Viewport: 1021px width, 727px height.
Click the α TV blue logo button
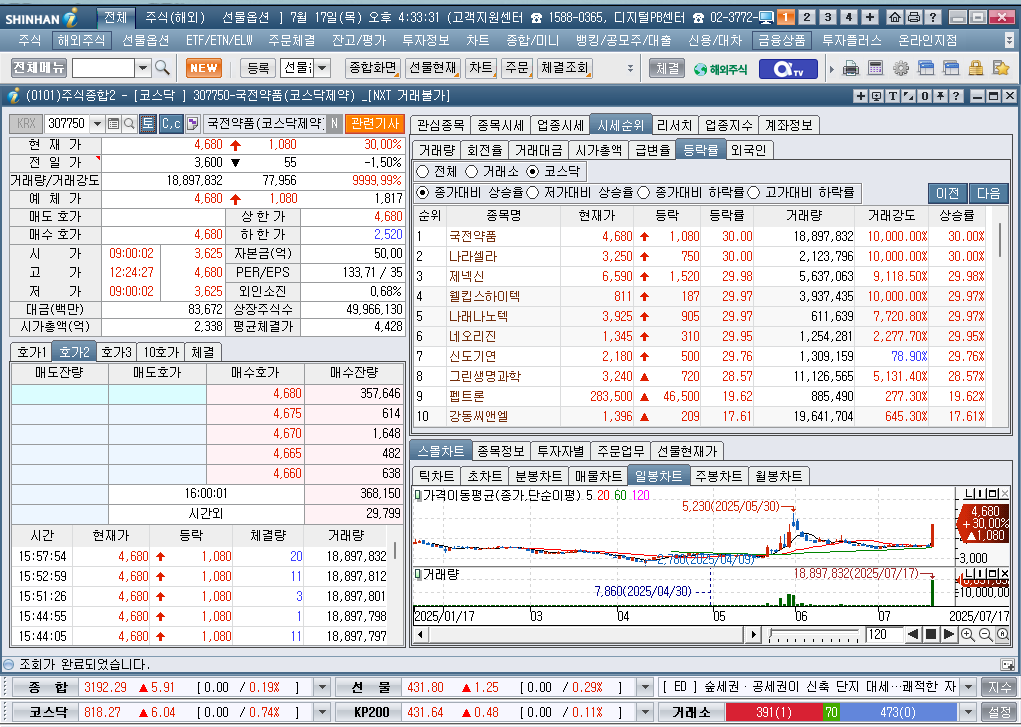tap(788, 68)
